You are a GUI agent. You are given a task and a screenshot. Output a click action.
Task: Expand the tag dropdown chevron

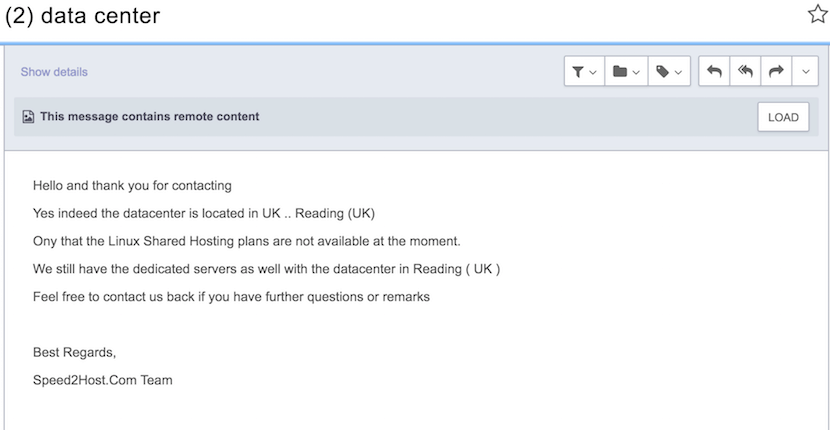point(679,72)
